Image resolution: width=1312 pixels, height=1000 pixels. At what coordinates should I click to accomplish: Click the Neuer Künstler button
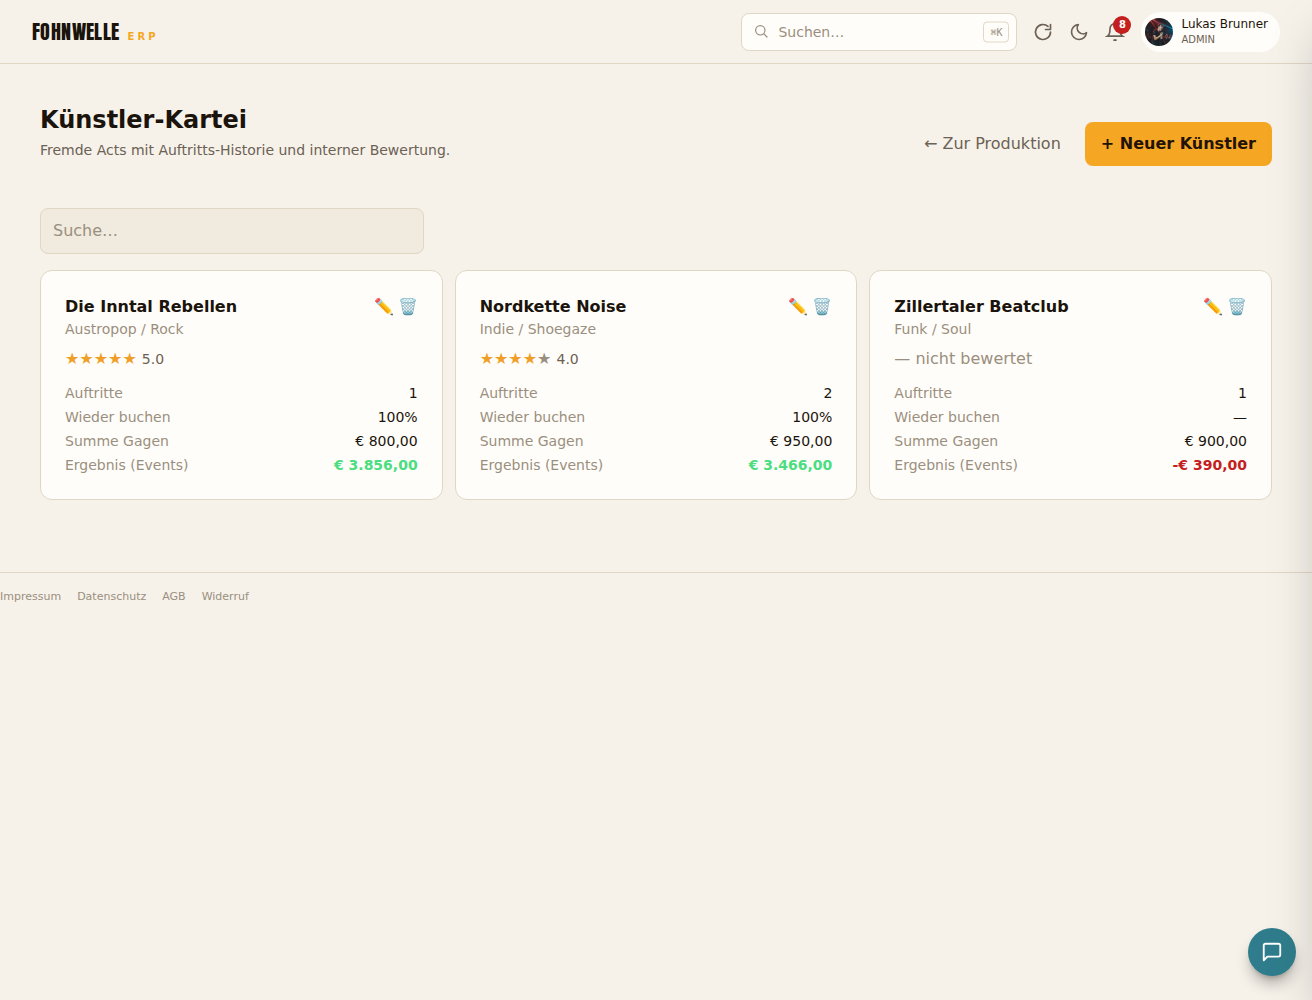pos(1178,144)
